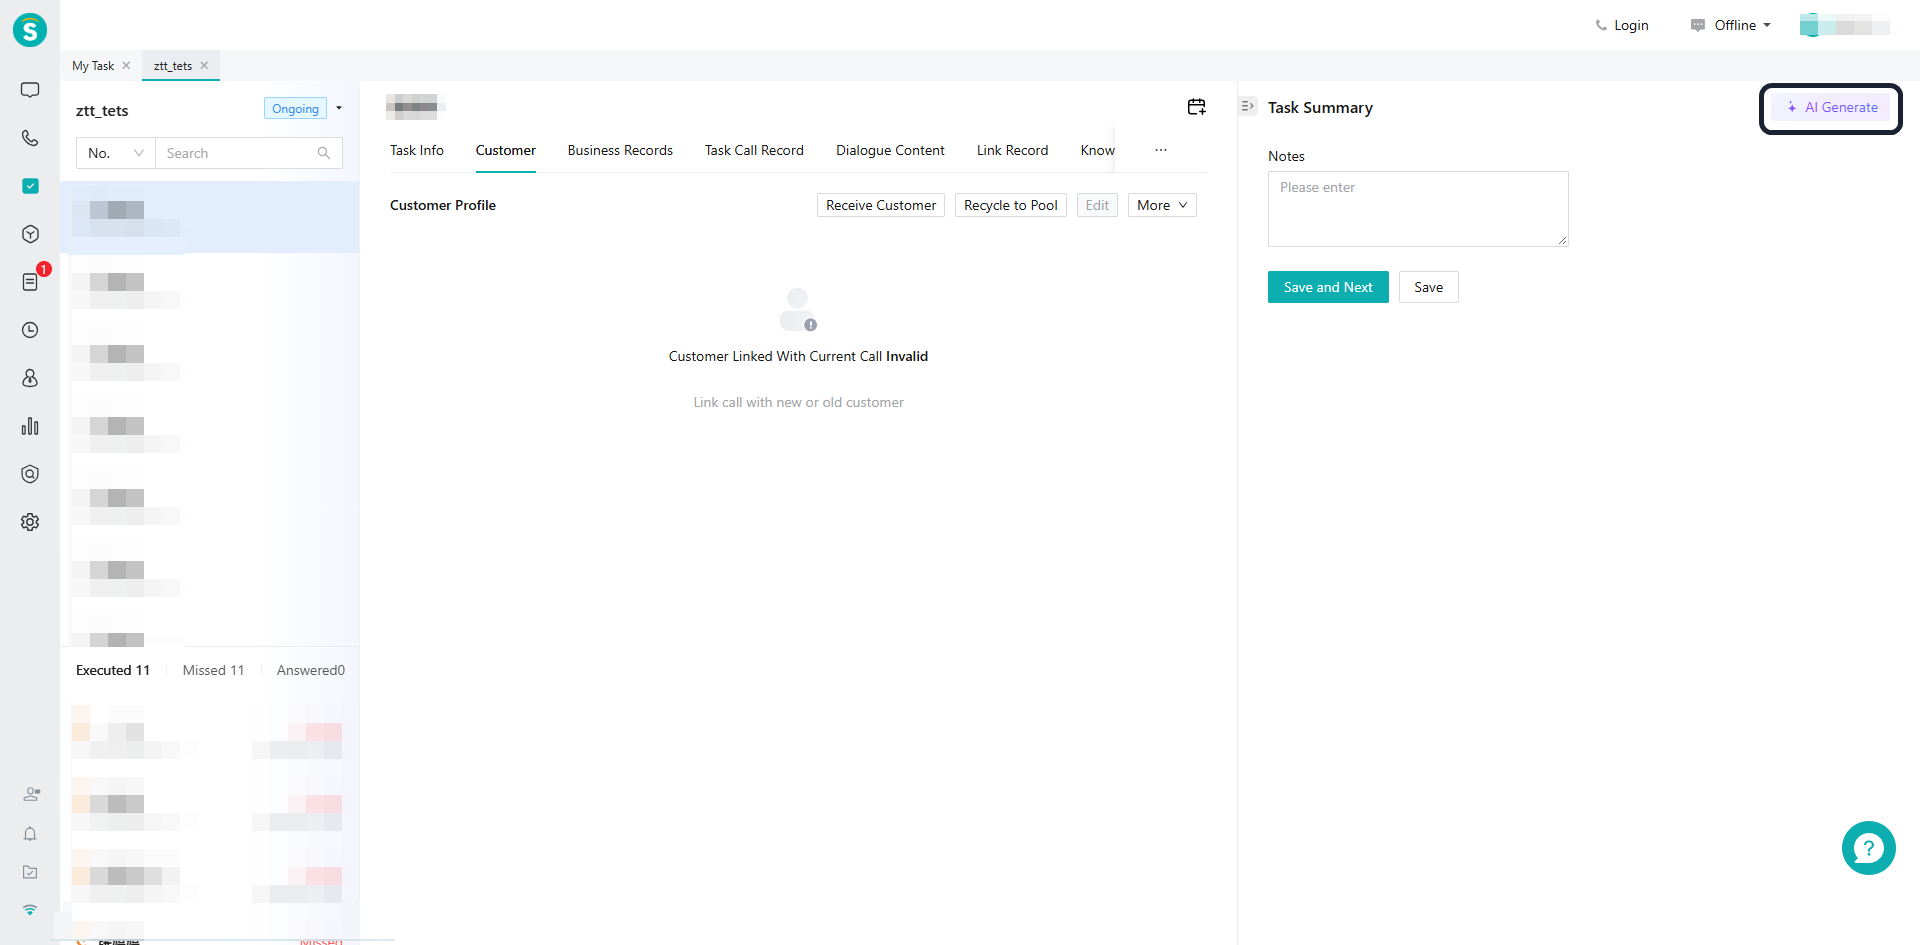Close the ztt_tets page tab

(x=204, y=66)
